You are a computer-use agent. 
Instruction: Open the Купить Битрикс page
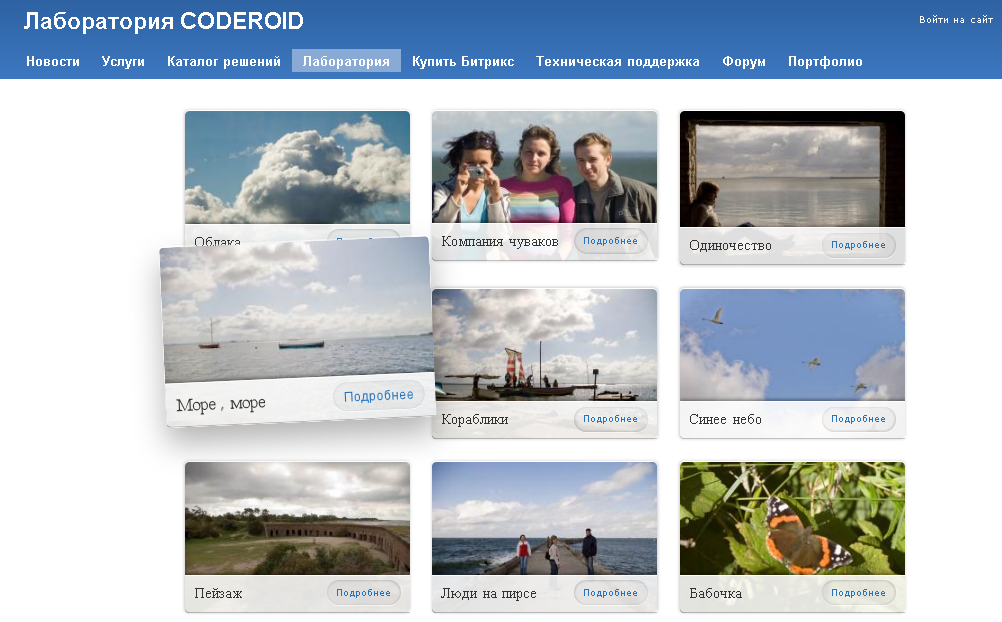point(463,61)
